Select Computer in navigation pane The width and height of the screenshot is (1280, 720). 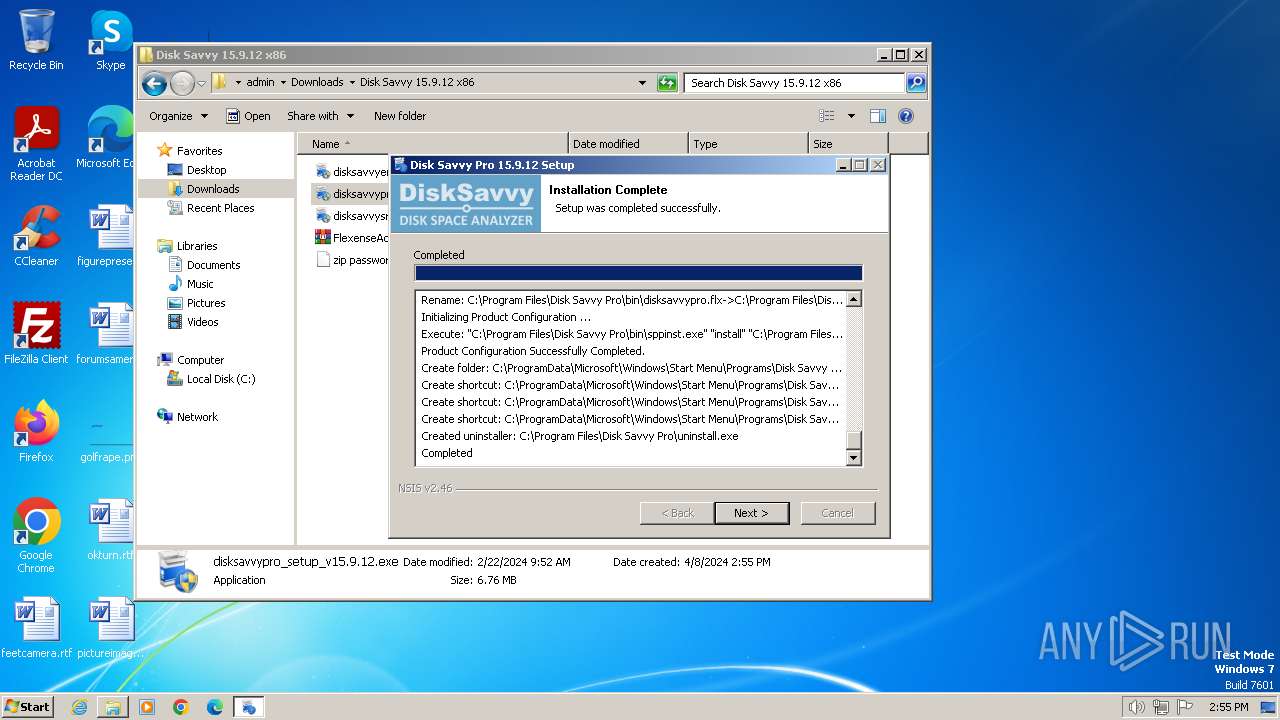[x=200, y=360]
